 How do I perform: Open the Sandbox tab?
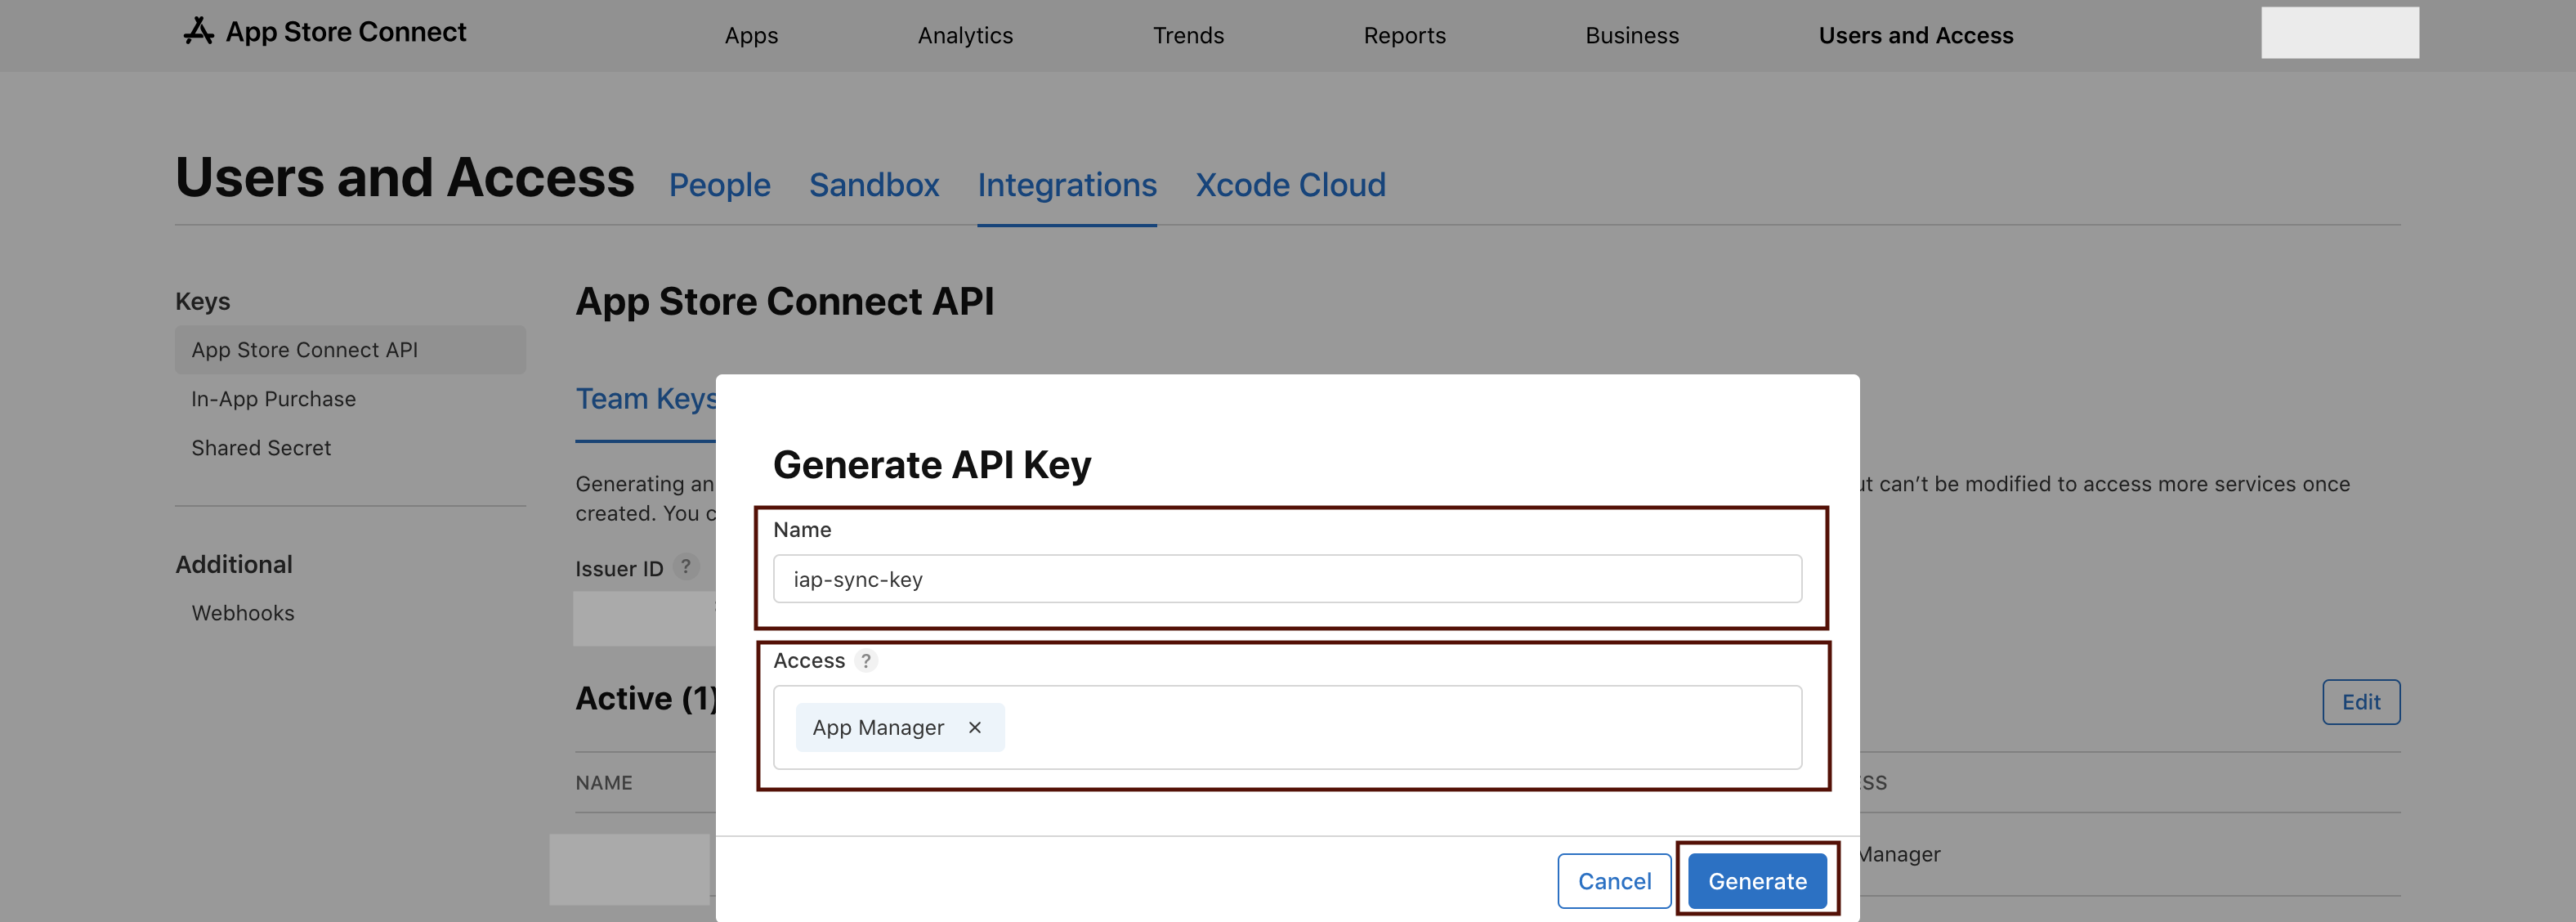click(x=874, y=185)
